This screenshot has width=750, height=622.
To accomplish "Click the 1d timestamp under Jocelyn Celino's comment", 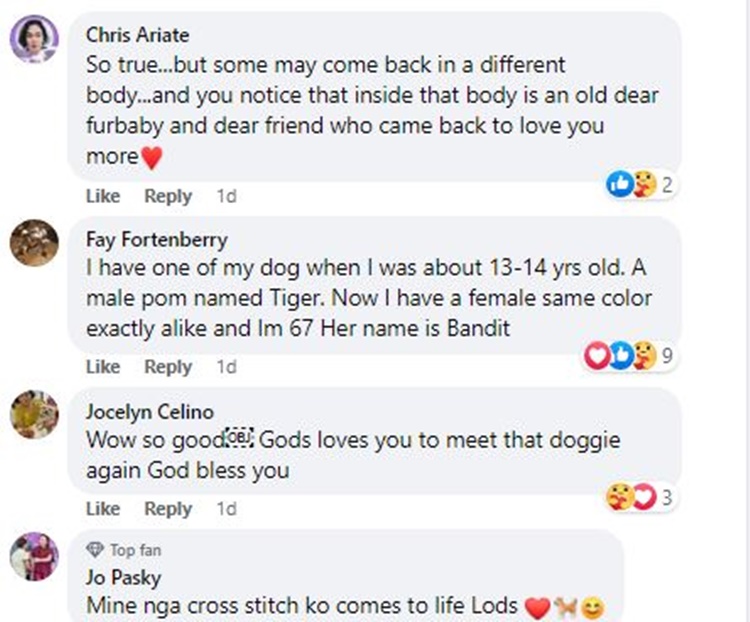I will click(226, 508).
